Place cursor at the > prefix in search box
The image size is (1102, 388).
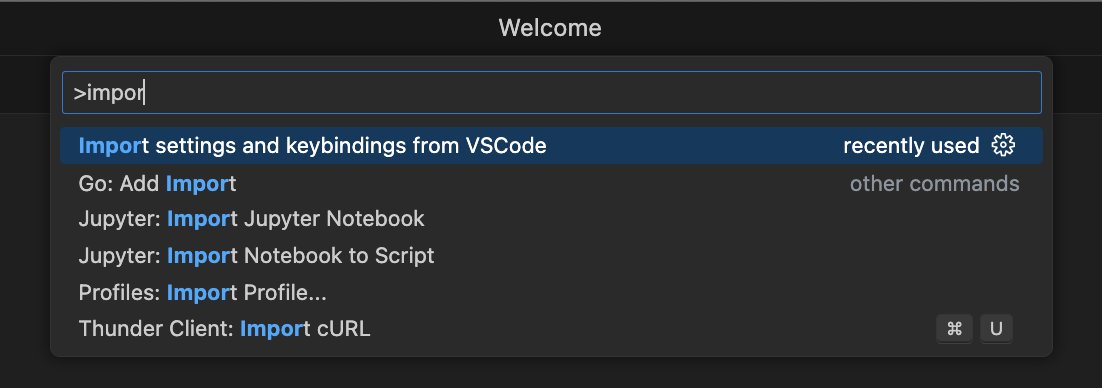point(79,93)
